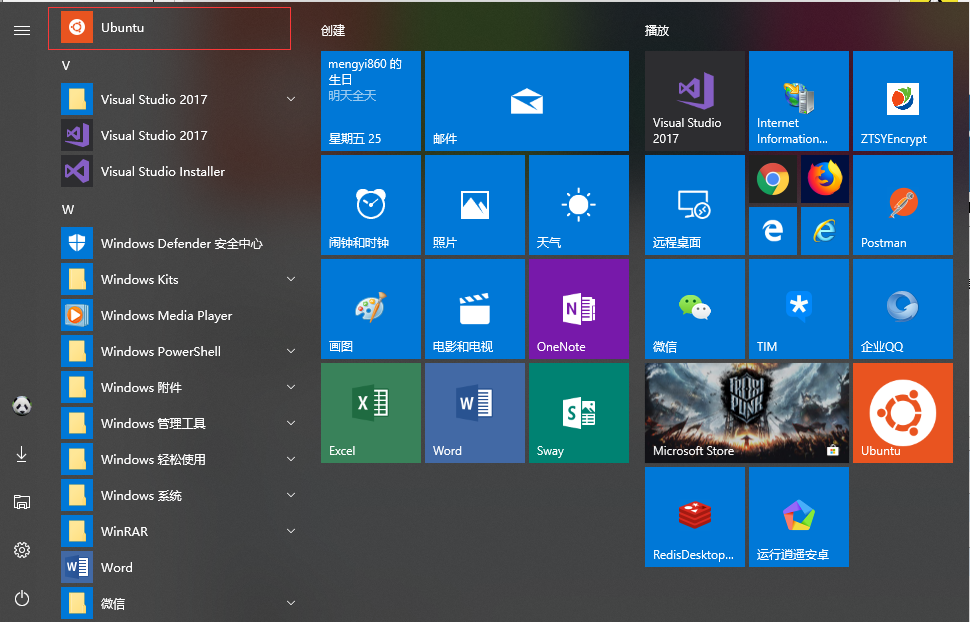The height and width of the screenshot is (622, 970).
Task: Expand the start menu hamburger button
Action: (22, 30)
